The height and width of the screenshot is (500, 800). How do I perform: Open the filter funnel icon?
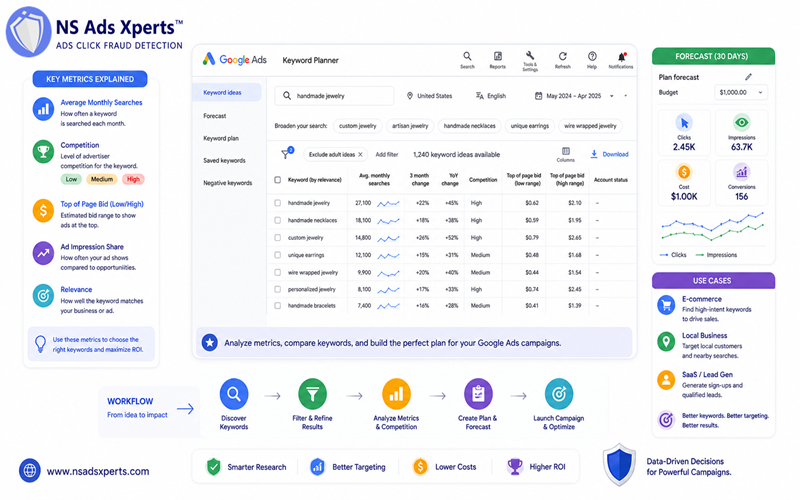(286, 154)
